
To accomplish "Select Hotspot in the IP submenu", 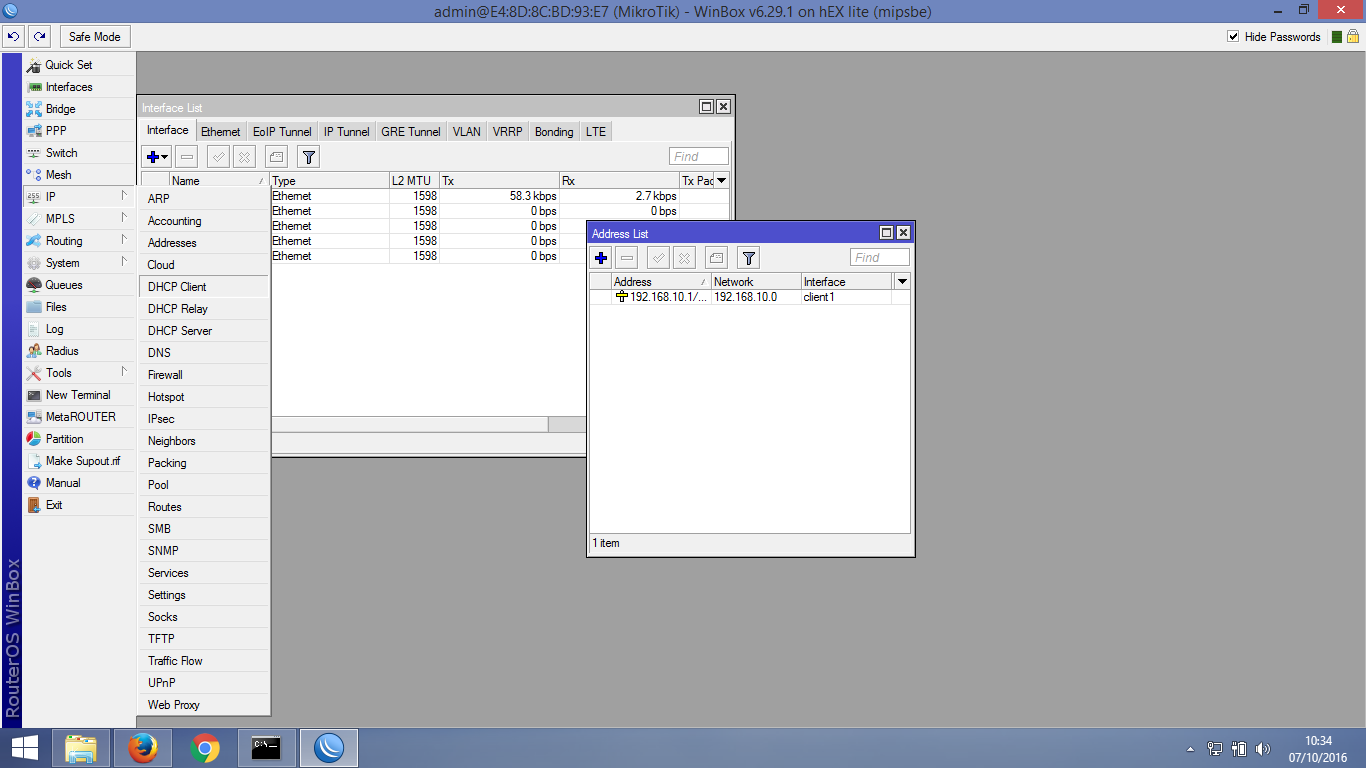I will (x=204, y=397).
